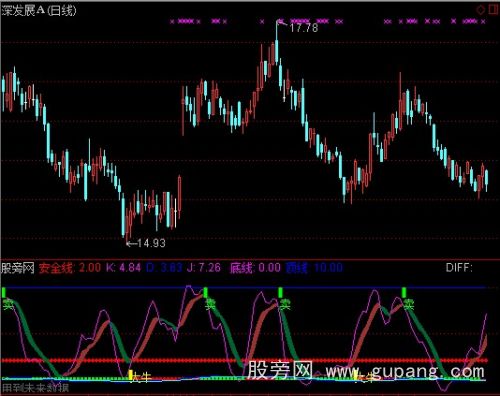Click the K: 4.84 indicator value

(123, 268)
